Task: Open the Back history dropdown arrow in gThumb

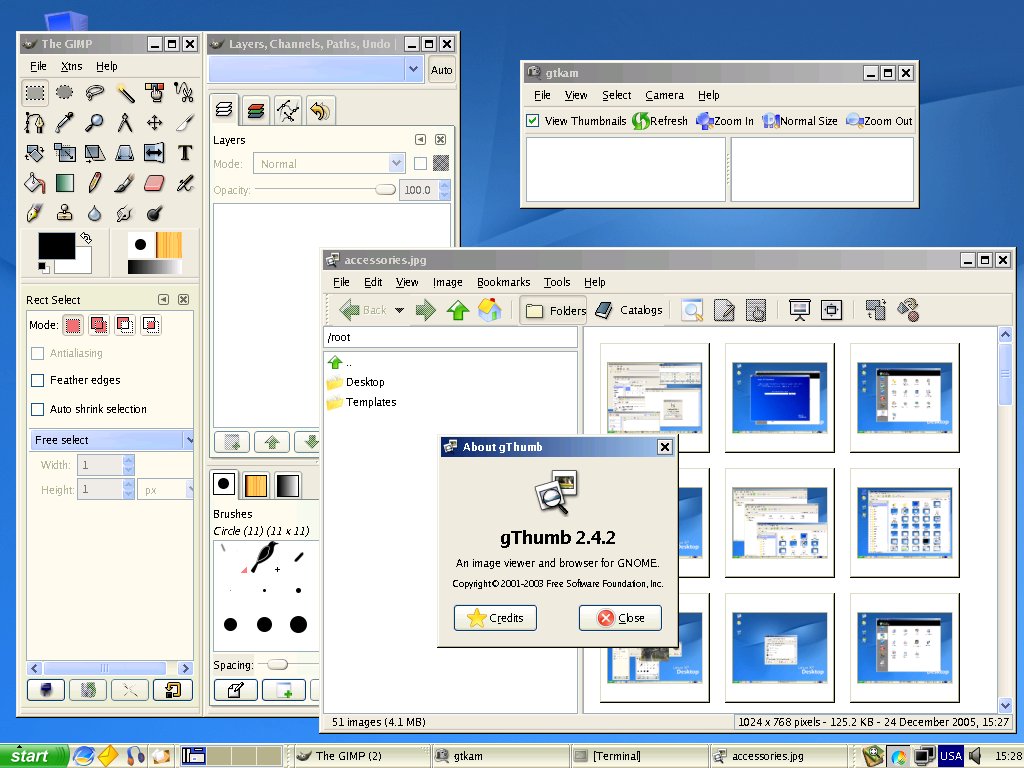Action: (399, 310)
